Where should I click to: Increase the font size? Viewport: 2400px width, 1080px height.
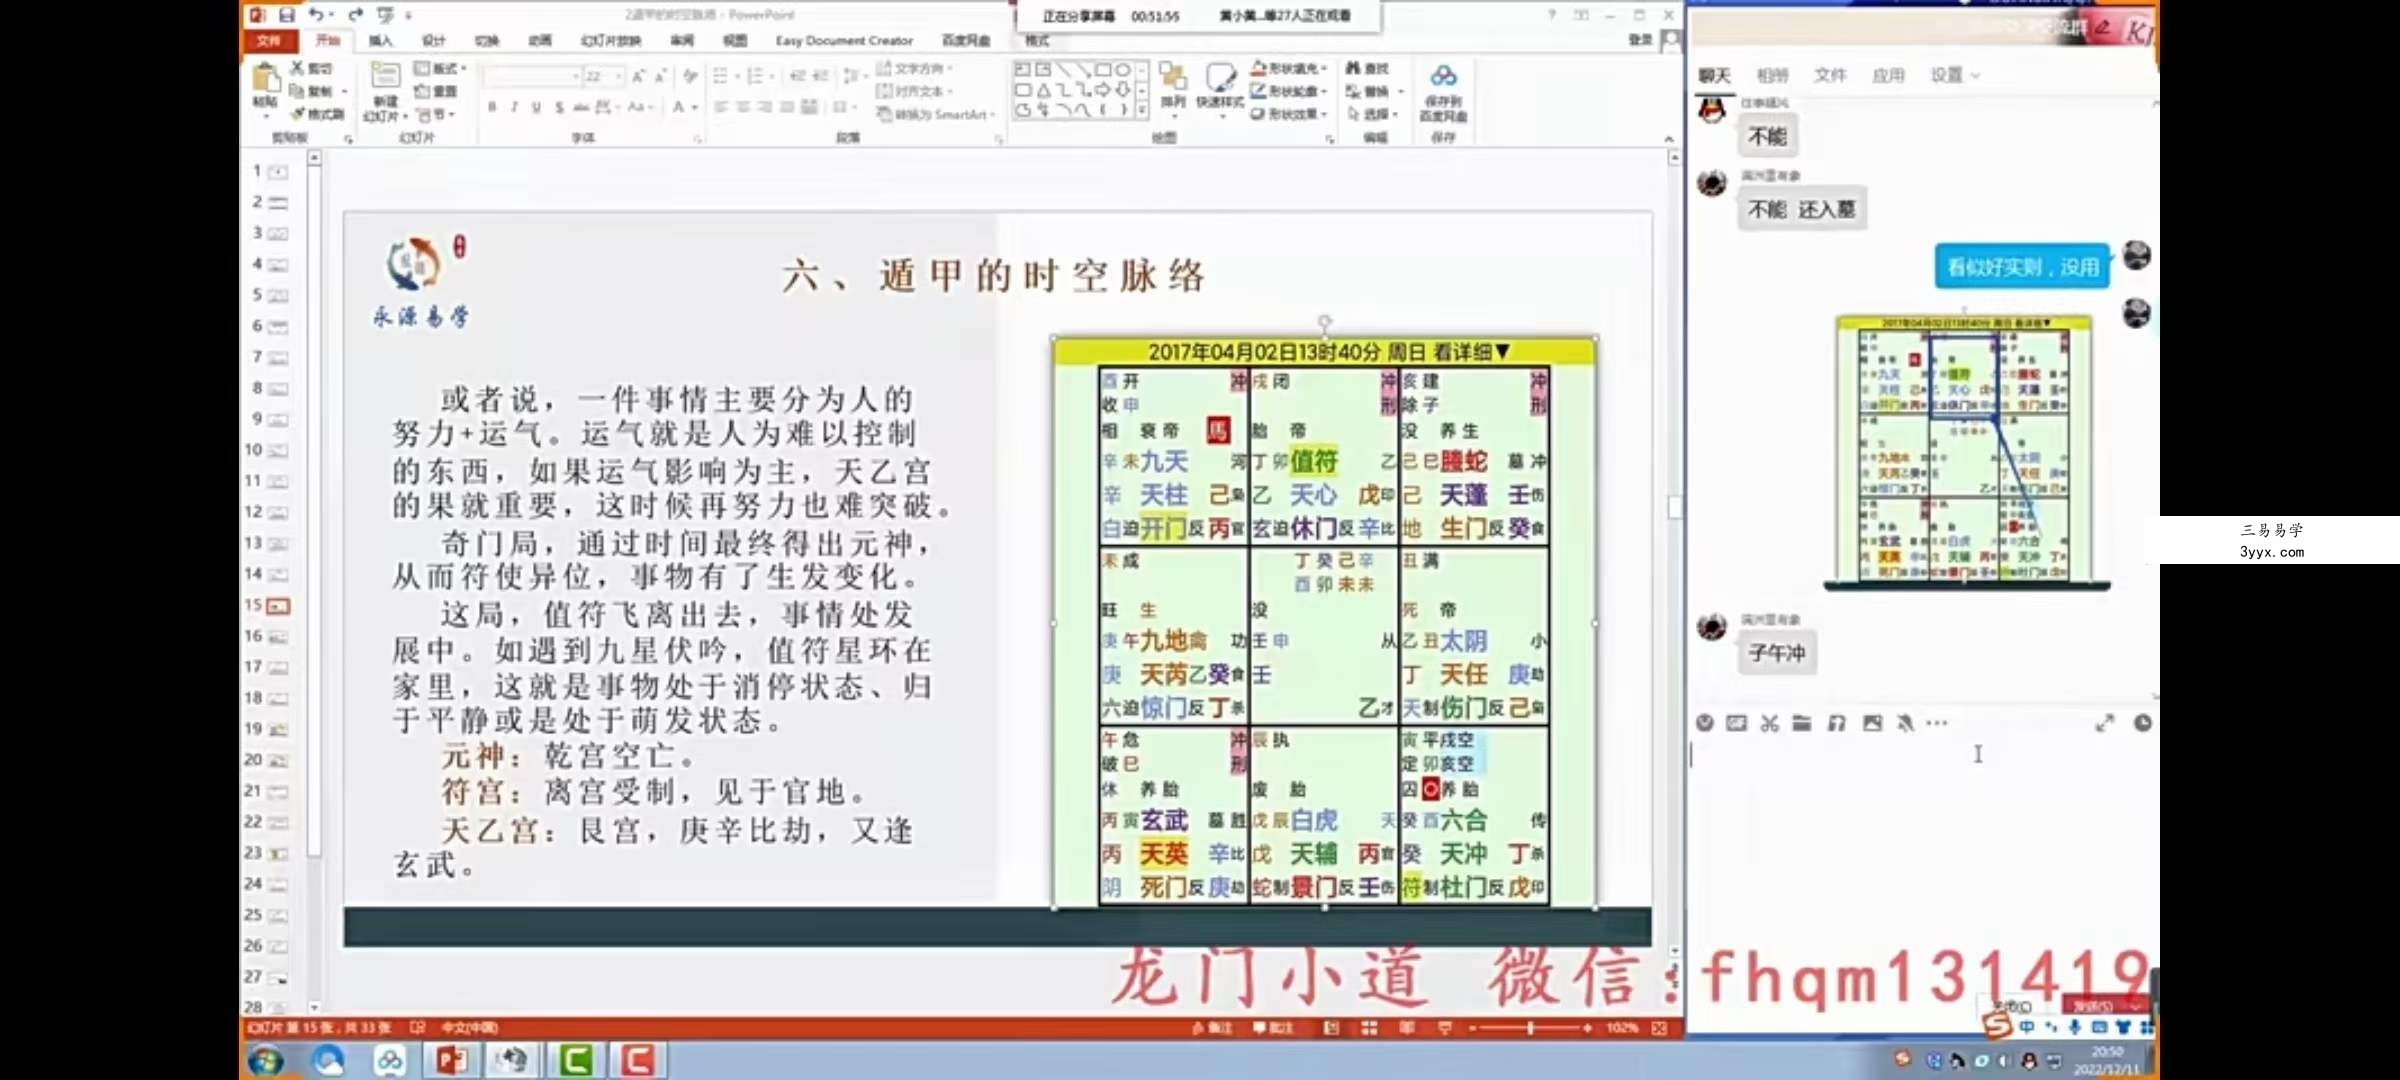[638, 76]
